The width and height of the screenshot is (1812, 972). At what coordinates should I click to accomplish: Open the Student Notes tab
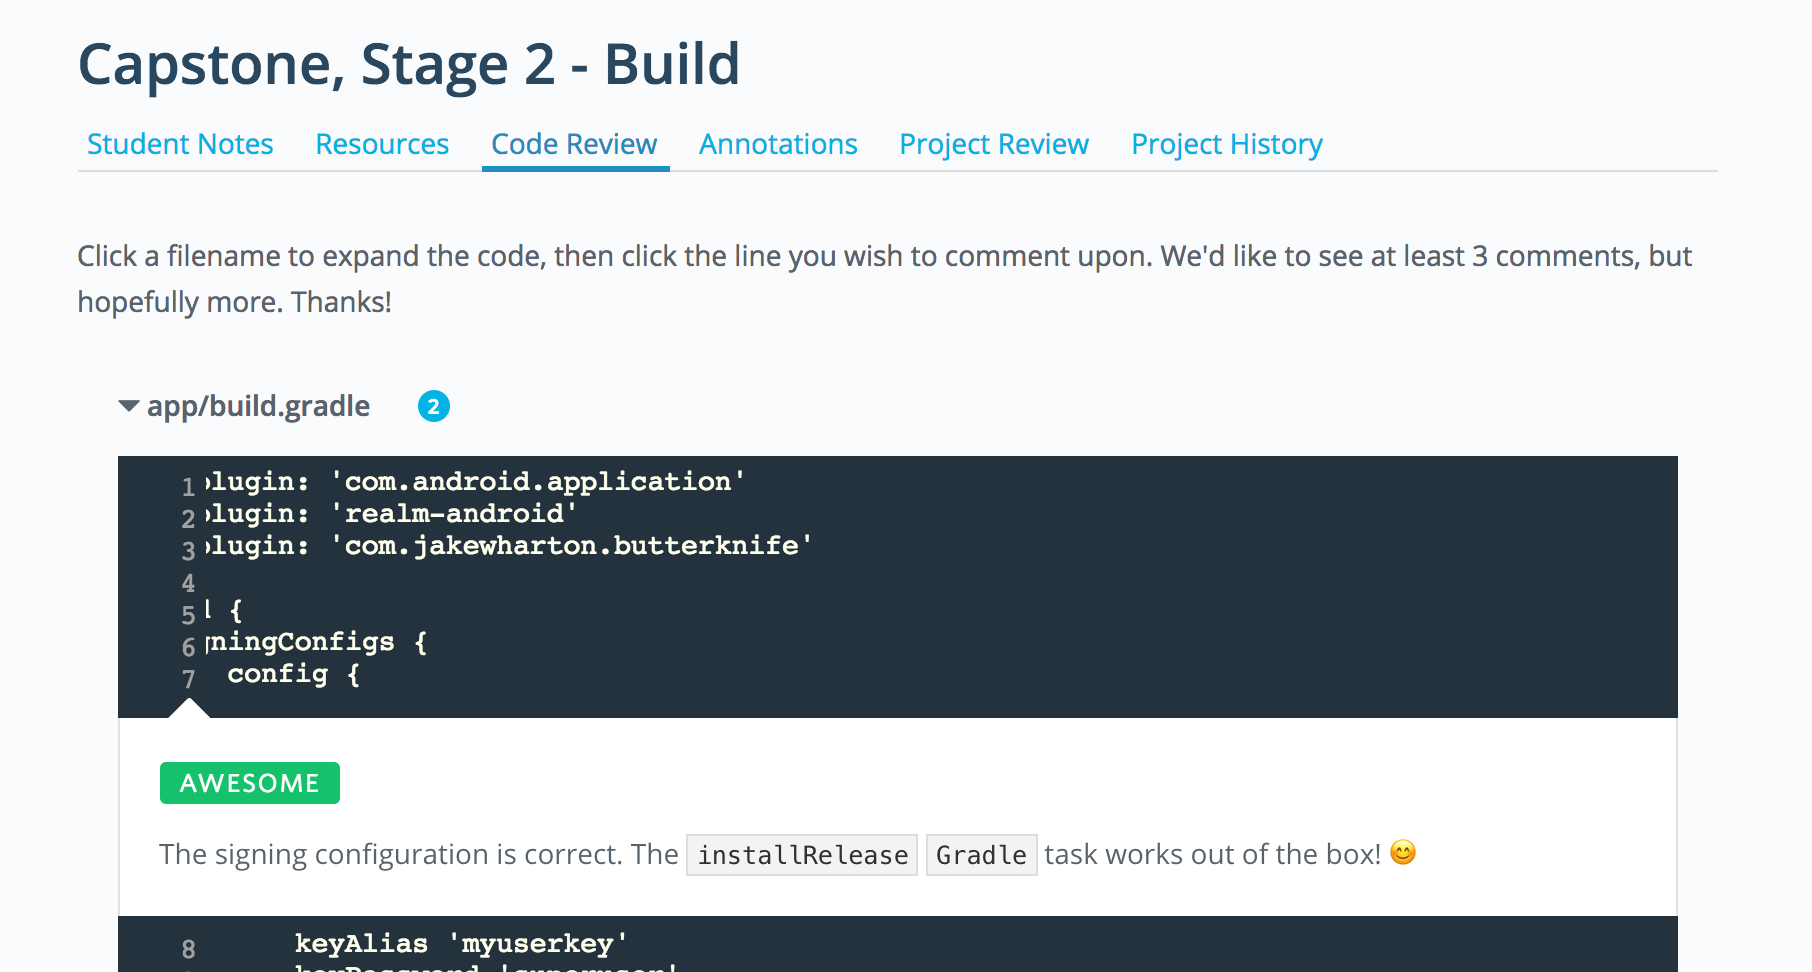pos(180,144)
